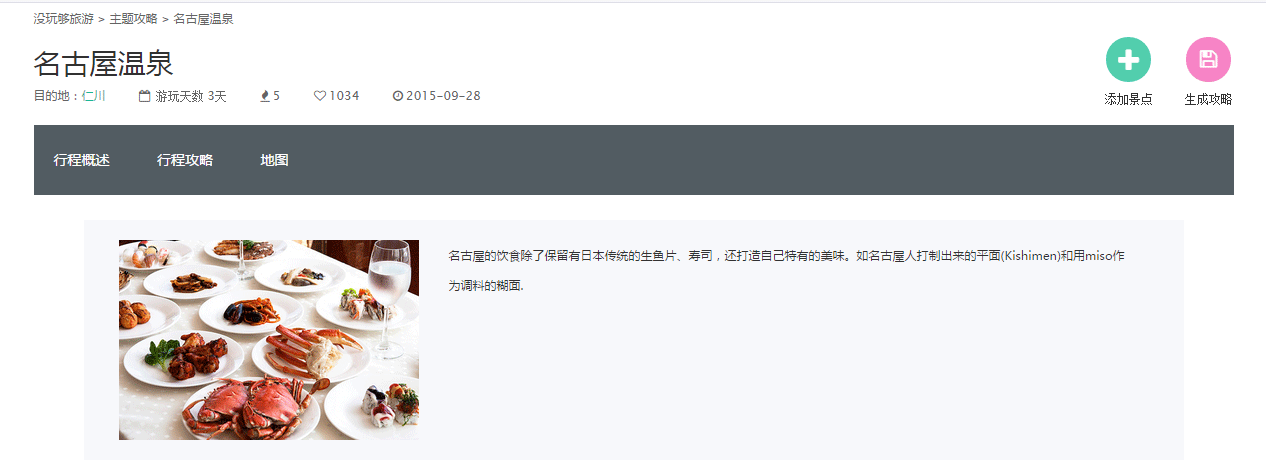Go to 没玩够旅游 in the breadcrumb

pos(64,19)
